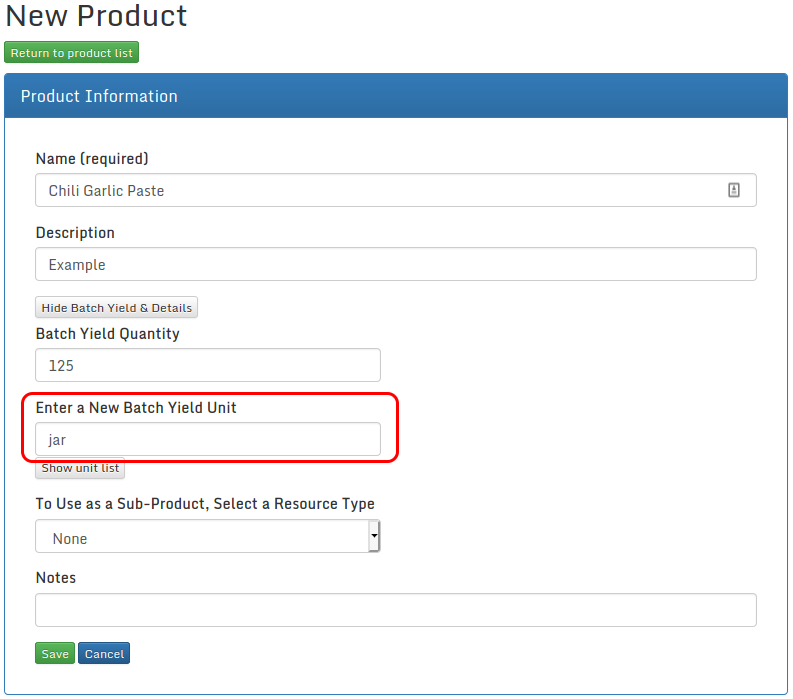Hide Batch Yield & Details section
Screen dimensions: 793x699
[116, 308]
